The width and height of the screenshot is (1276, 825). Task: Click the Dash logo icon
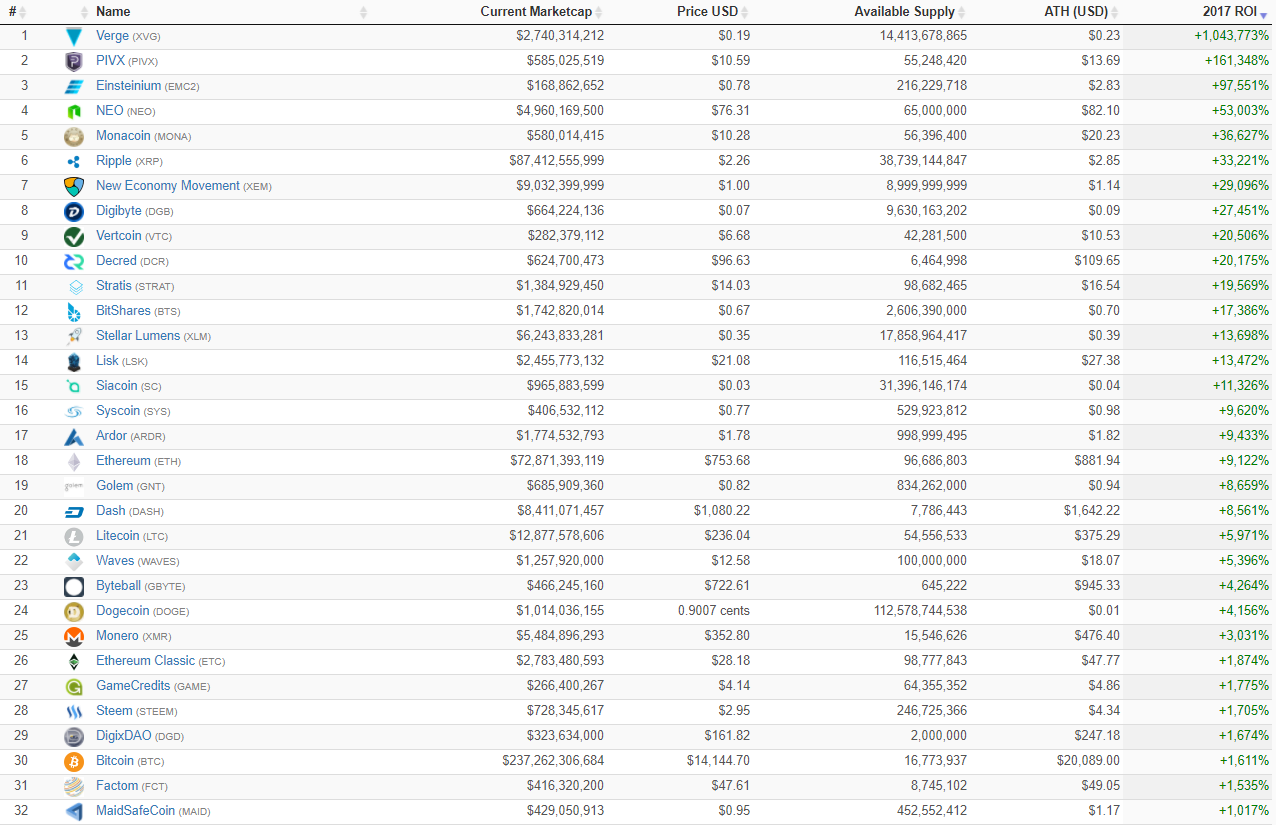click(74, 511)
